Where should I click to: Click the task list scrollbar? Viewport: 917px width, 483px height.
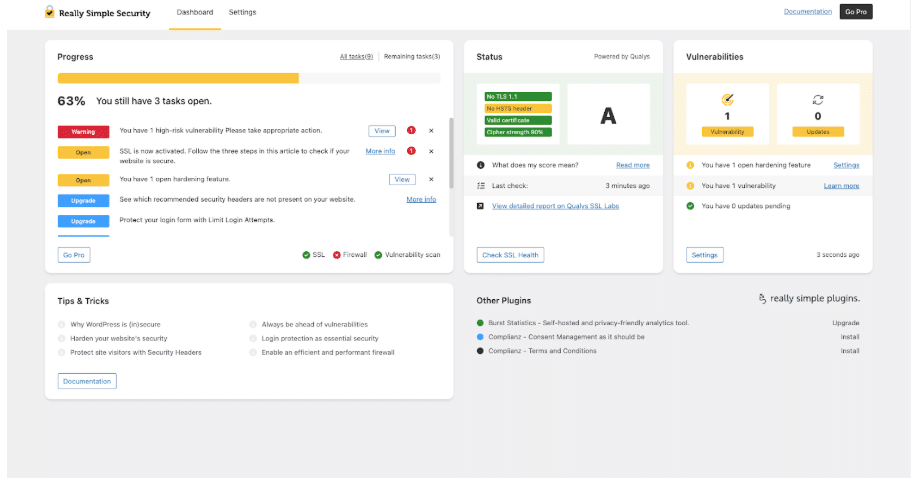(x=451, y=153)
